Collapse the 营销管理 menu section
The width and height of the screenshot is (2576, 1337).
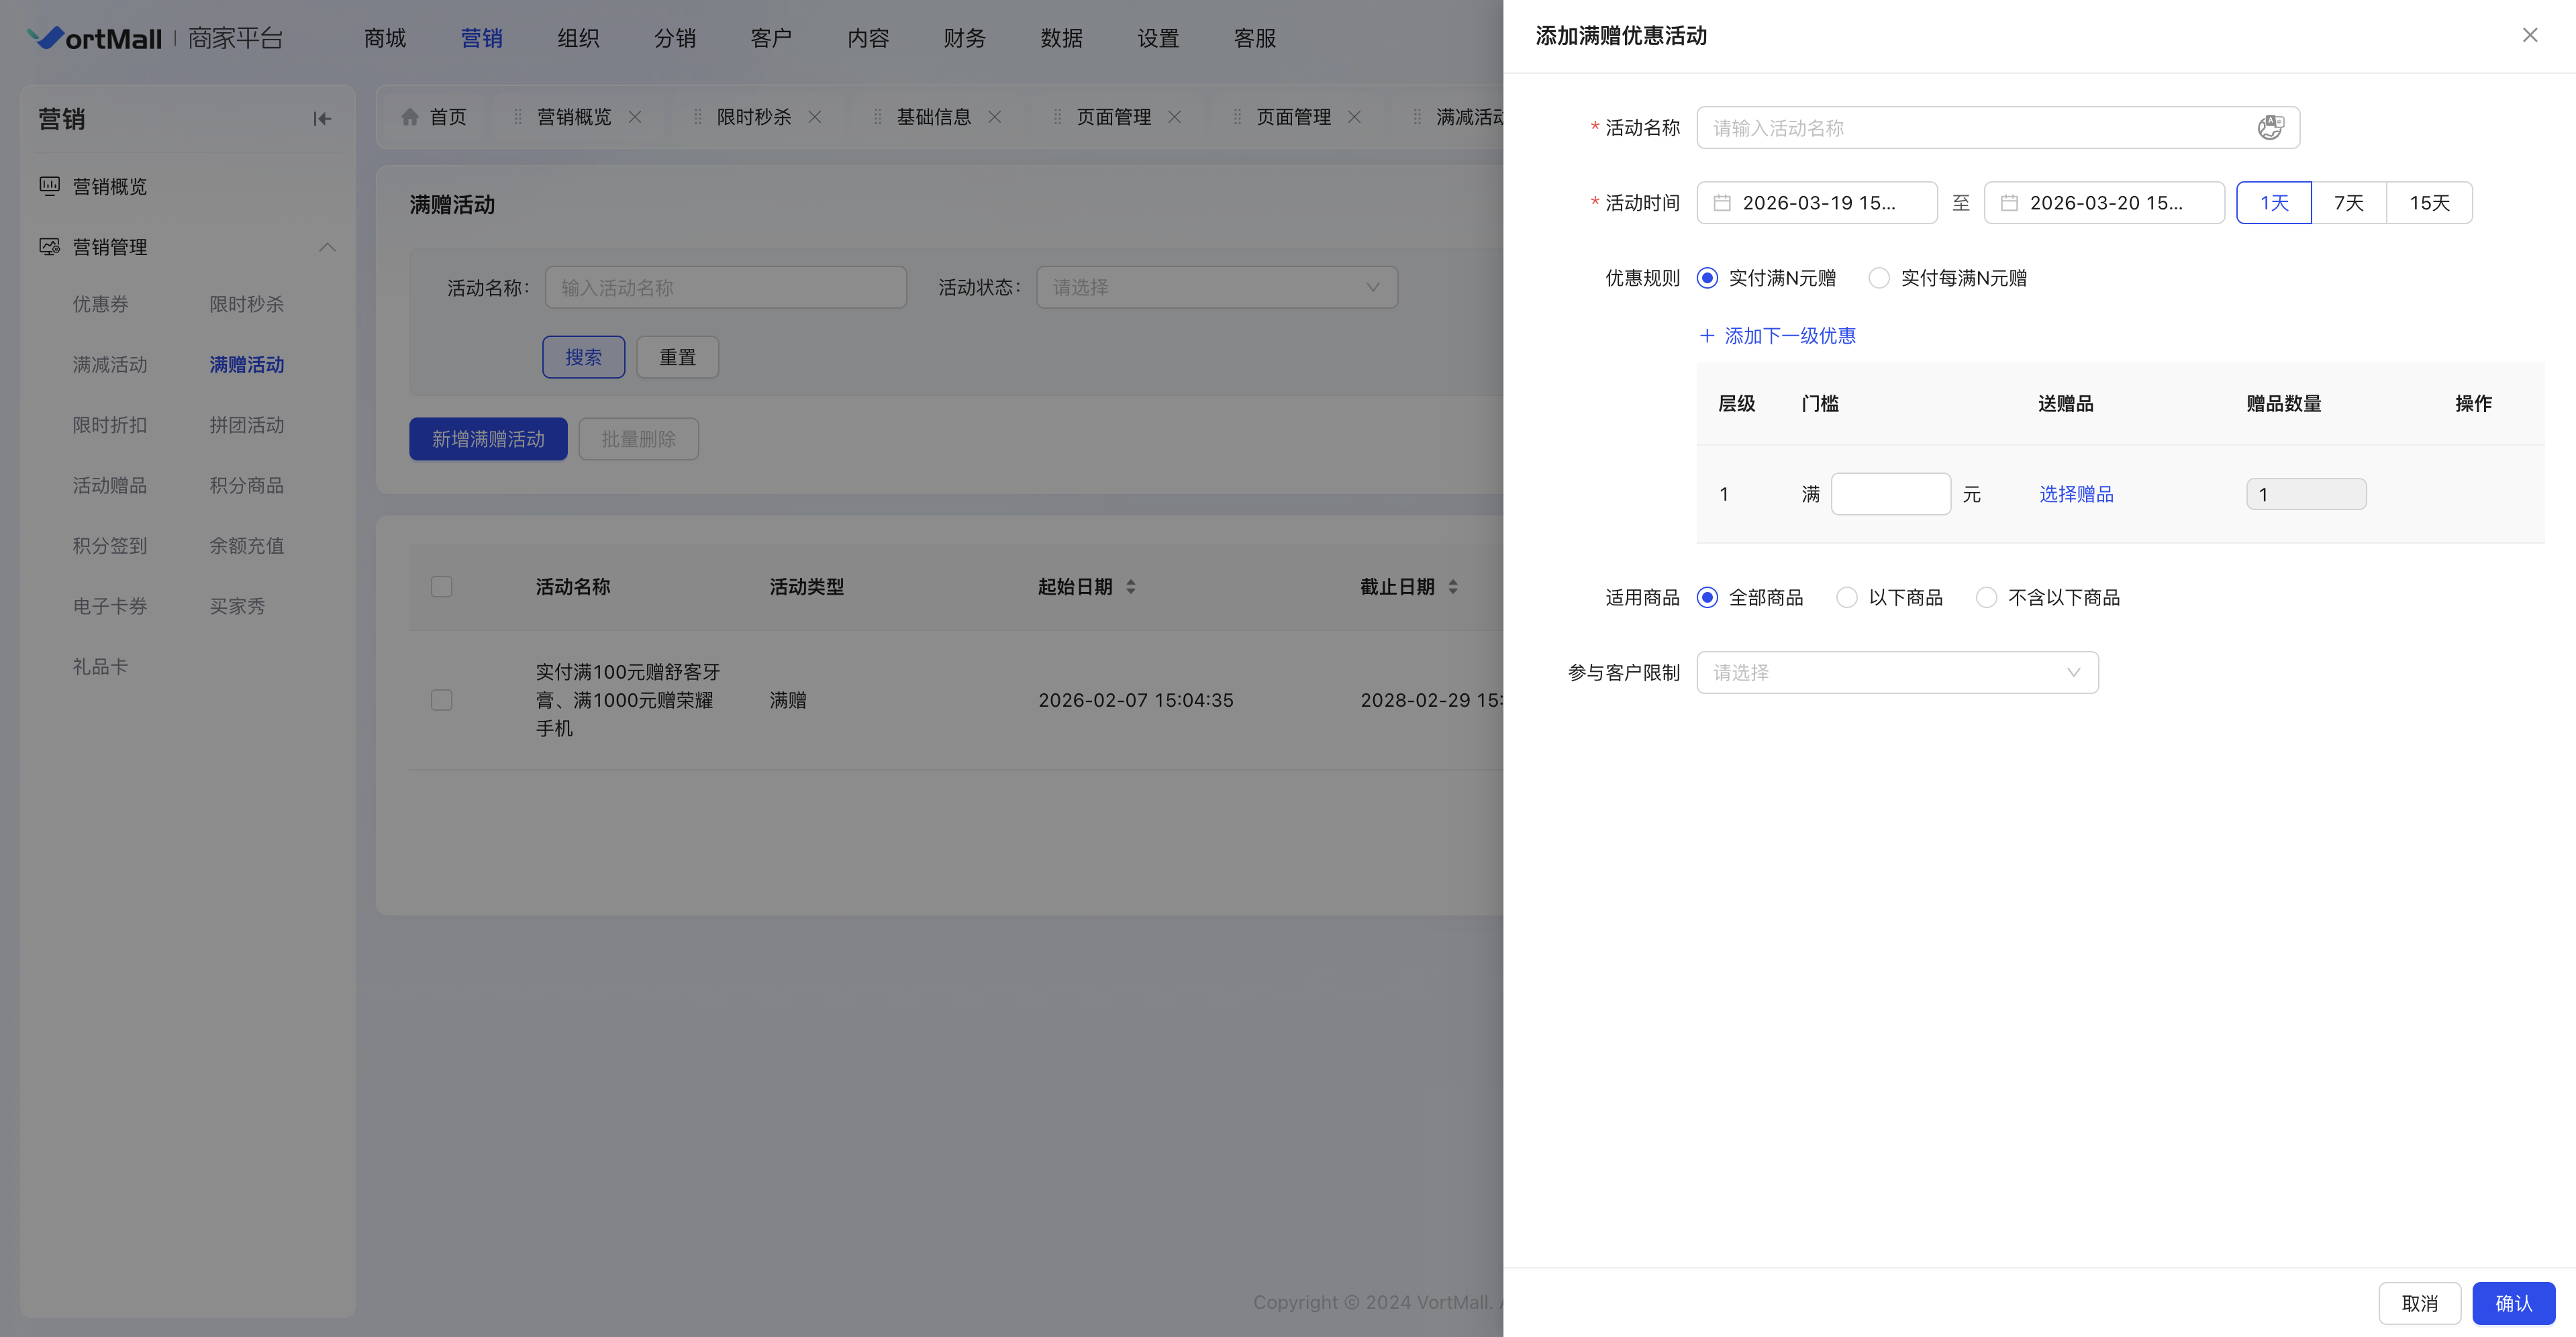[x=327, y=247]
